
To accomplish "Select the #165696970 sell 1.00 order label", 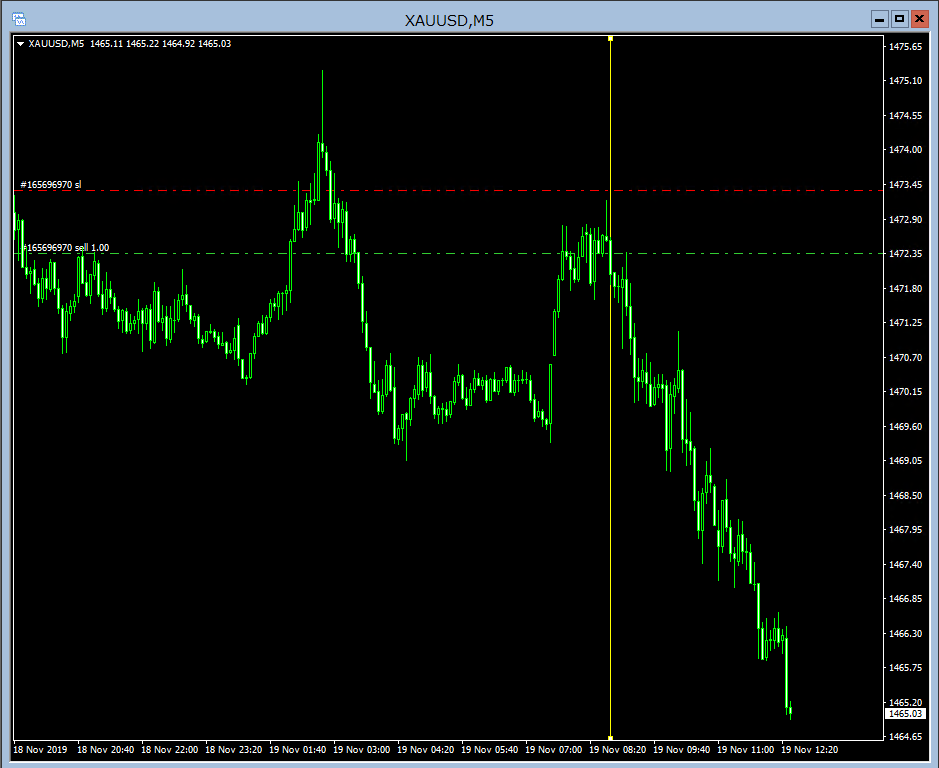I will coord(66,247).
